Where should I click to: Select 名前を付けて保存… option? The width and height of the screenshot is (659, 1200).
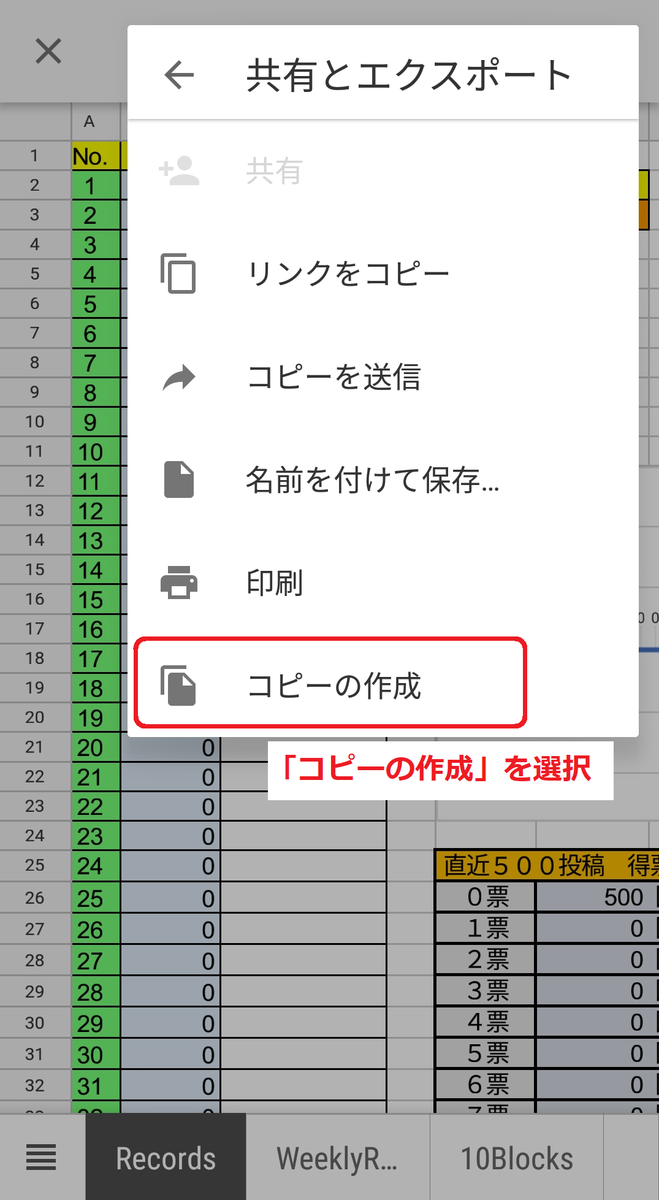pos(383,480)
